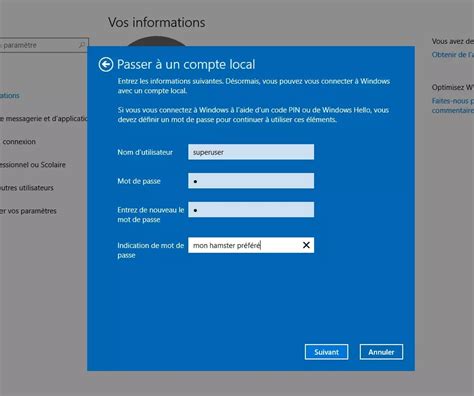Click the paramètre search box in the Settings window
The height and width of the screenshot is (396, 474).
coord(44,45)
